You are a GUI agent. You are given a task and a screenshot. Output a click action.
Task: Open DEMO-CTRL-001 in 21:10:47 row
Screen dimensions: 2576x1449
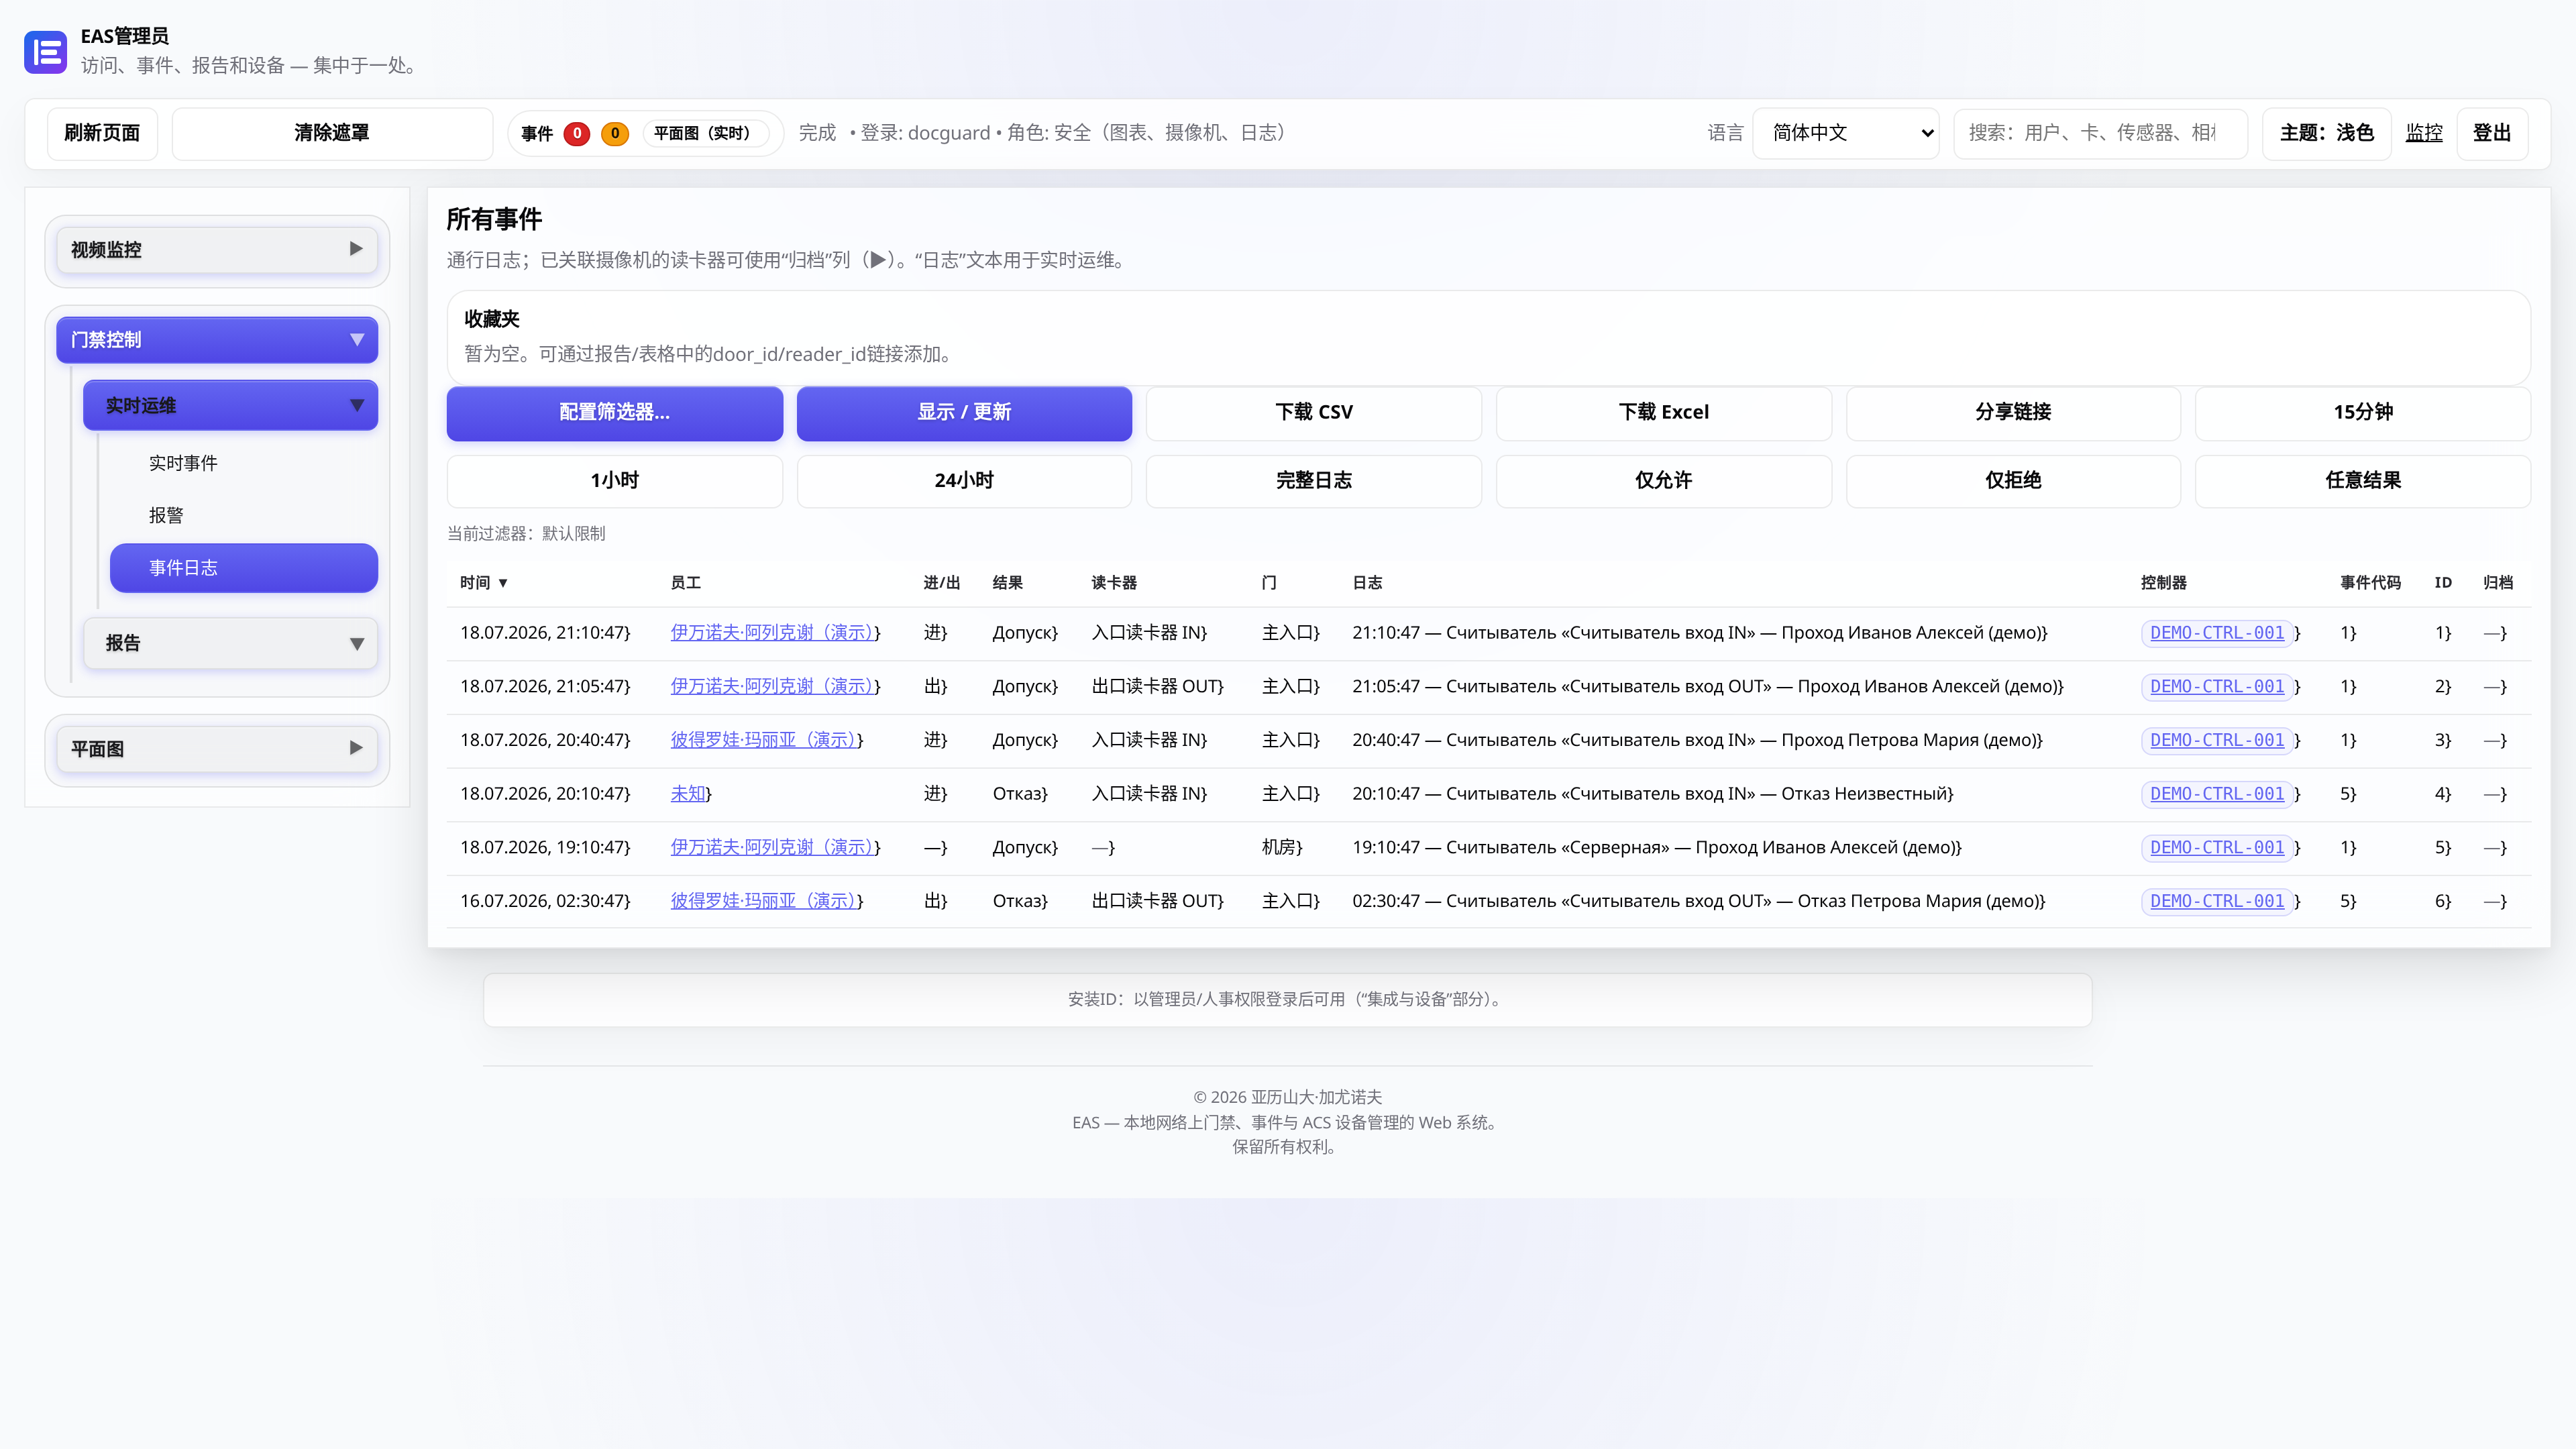[x=2217, y=633]
